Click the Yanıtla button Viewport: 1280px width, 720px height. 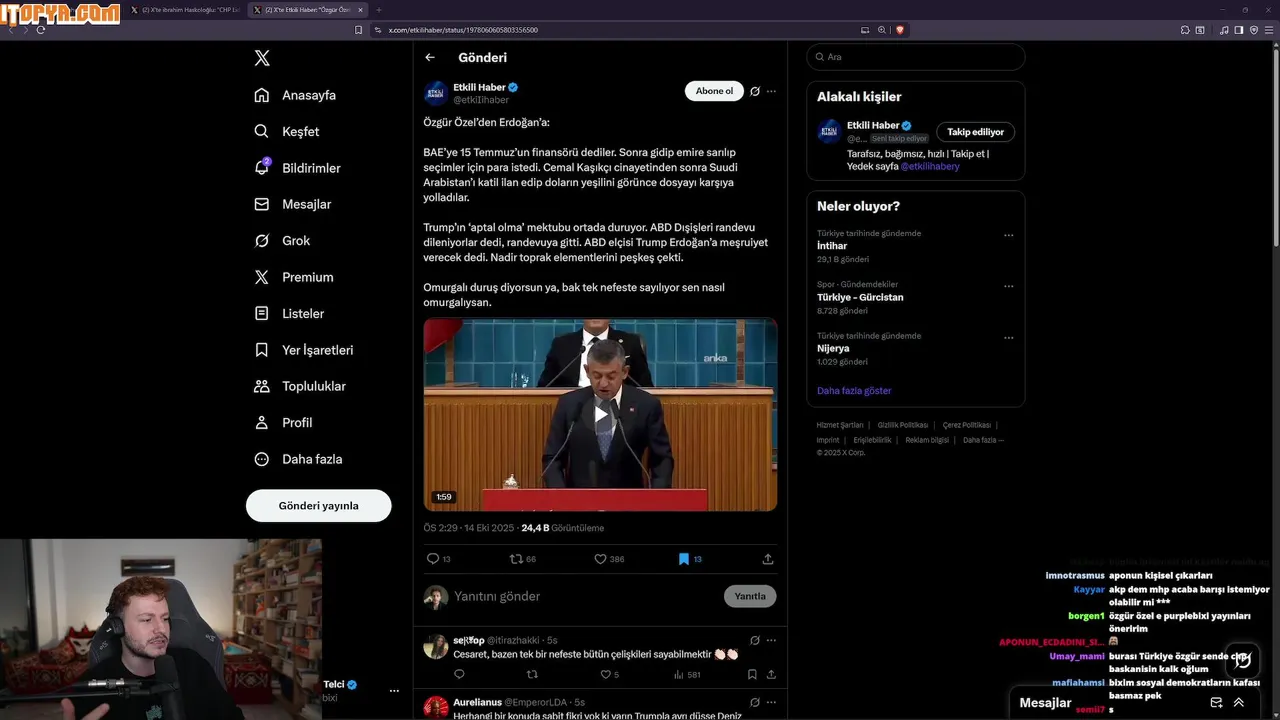click(x=750, y=596)
